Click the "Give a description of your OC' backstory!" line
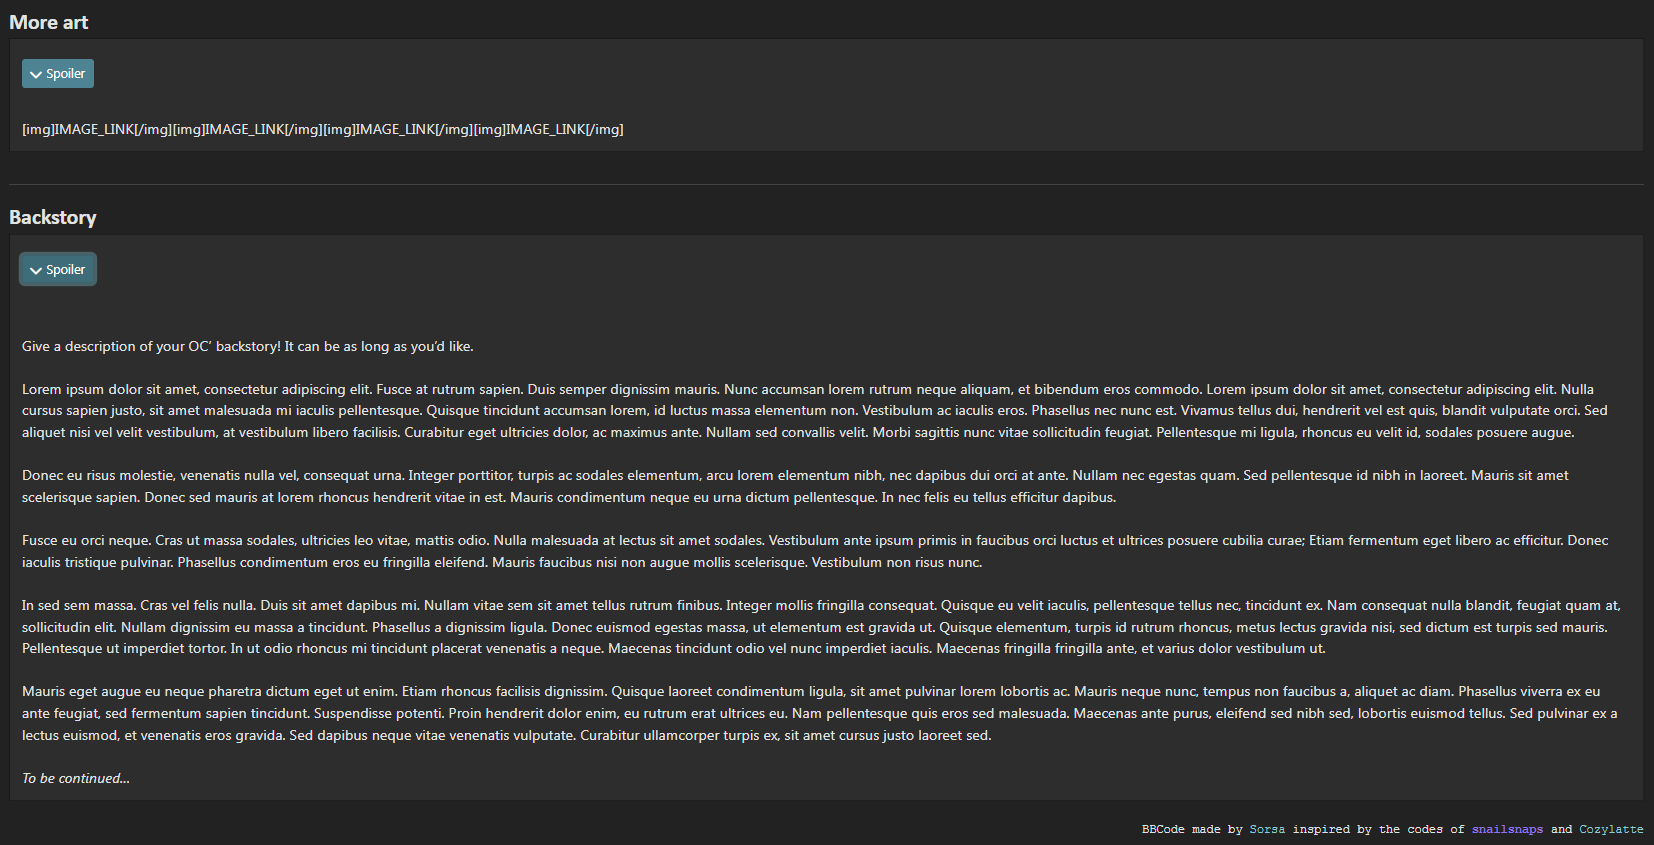The width and height of the screenshot is (1654, 845). coord(248,347)
